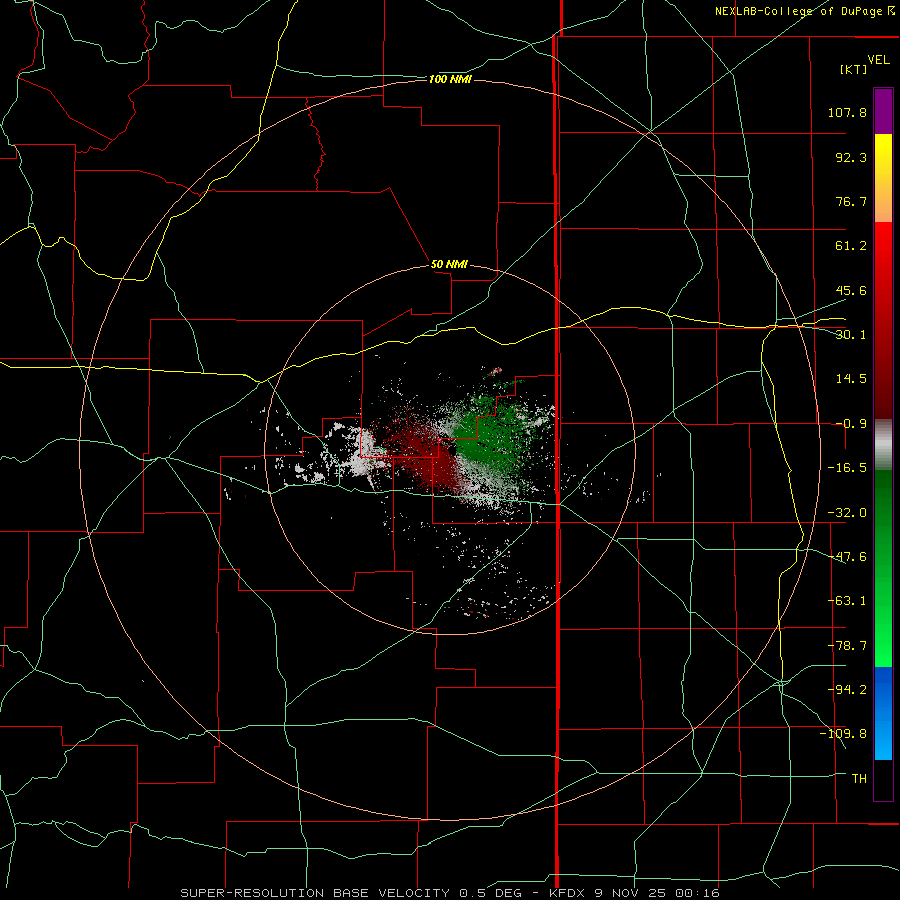Viewport: 900px width, 900px height.
Task: Pick the blue segment of velocity color bar
Action: pos(883,713)
